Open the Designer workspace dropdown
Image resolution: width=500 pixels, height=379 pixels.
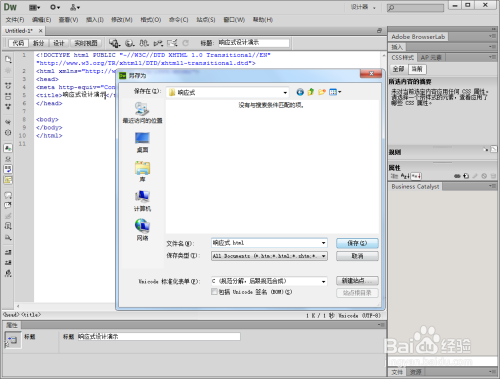(363, 7)
